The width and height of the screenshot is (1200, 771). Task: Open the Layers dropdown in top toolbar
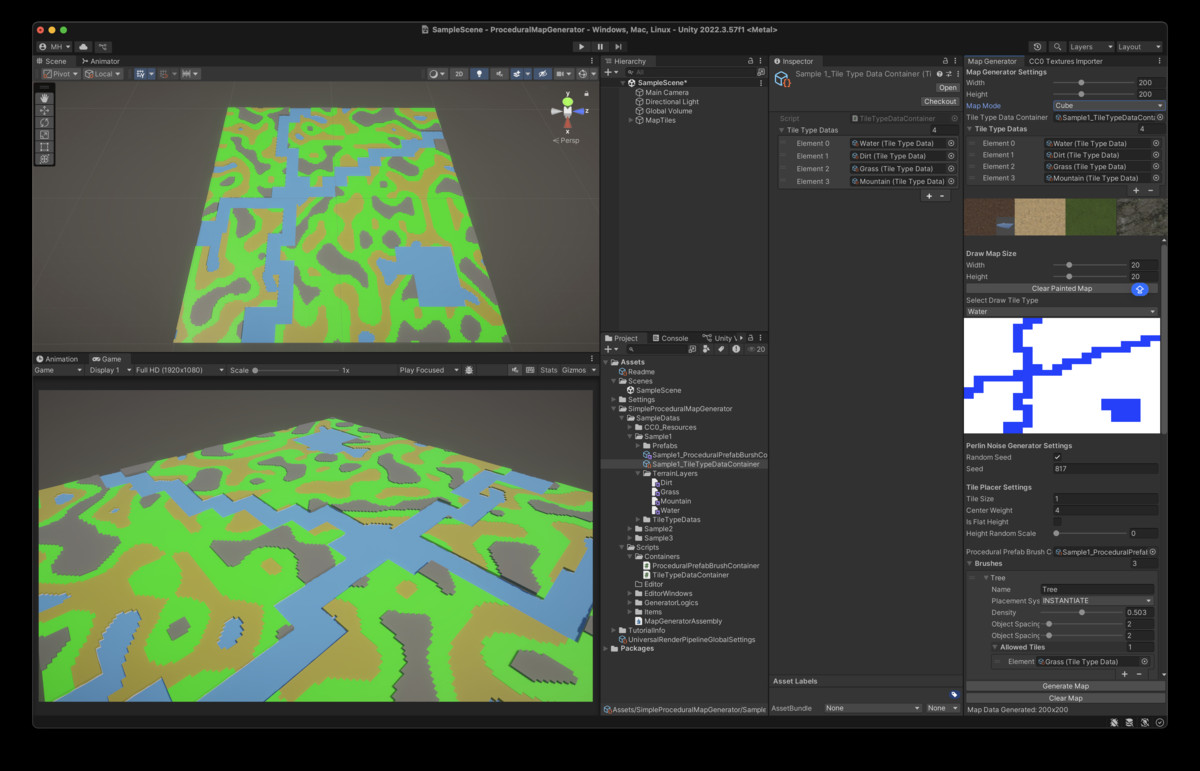click(1090, 46)
